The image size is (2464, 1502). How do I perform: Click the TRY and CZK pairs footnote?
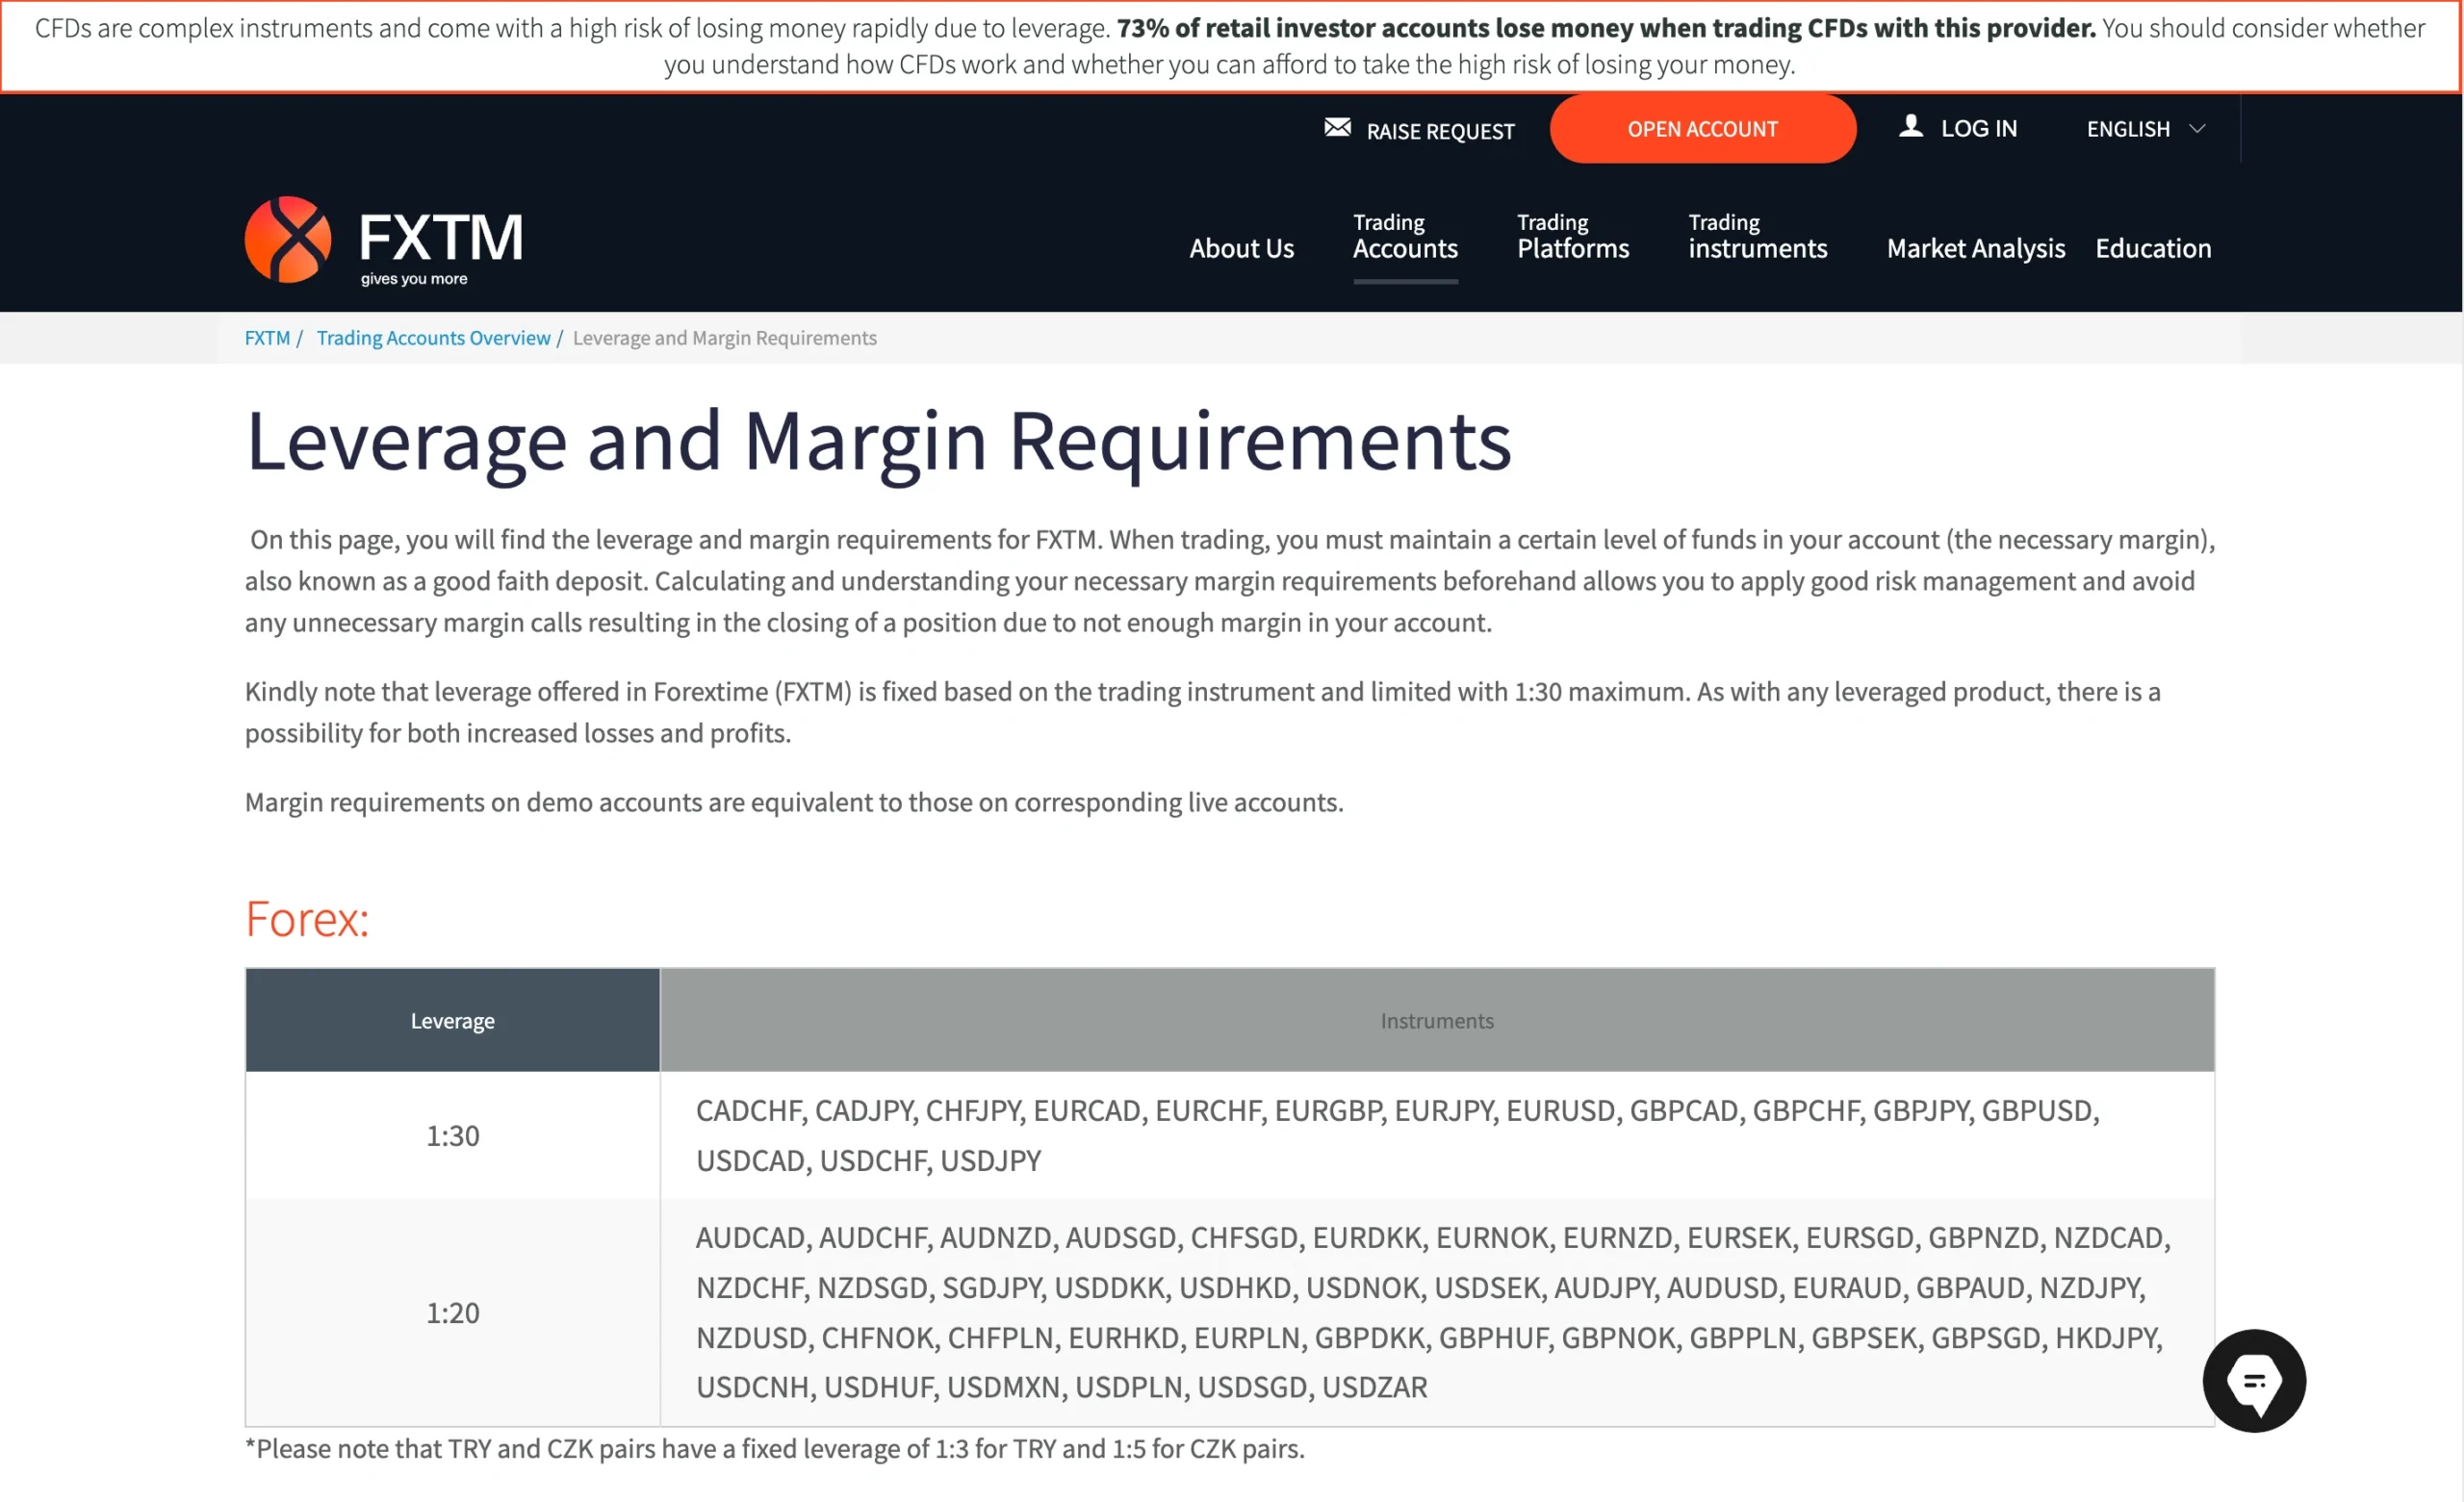point(775,1448)
